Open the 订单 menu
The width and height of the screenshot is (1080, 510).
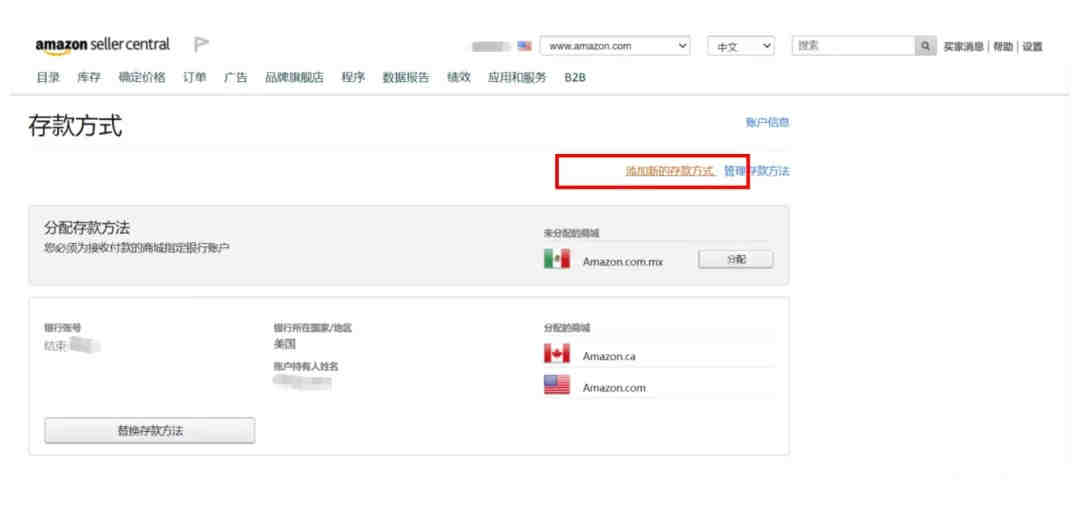coord(194,78)
